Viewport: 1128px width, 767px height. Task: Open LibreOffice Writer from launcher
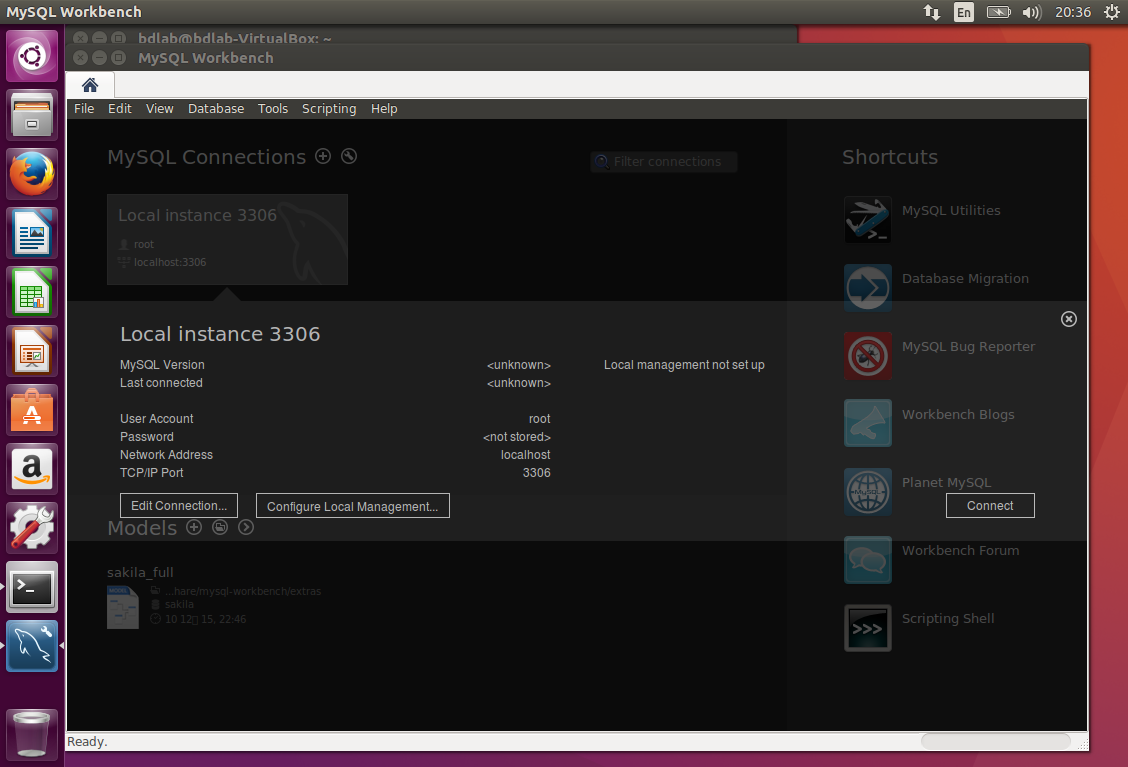pos(32,233)
